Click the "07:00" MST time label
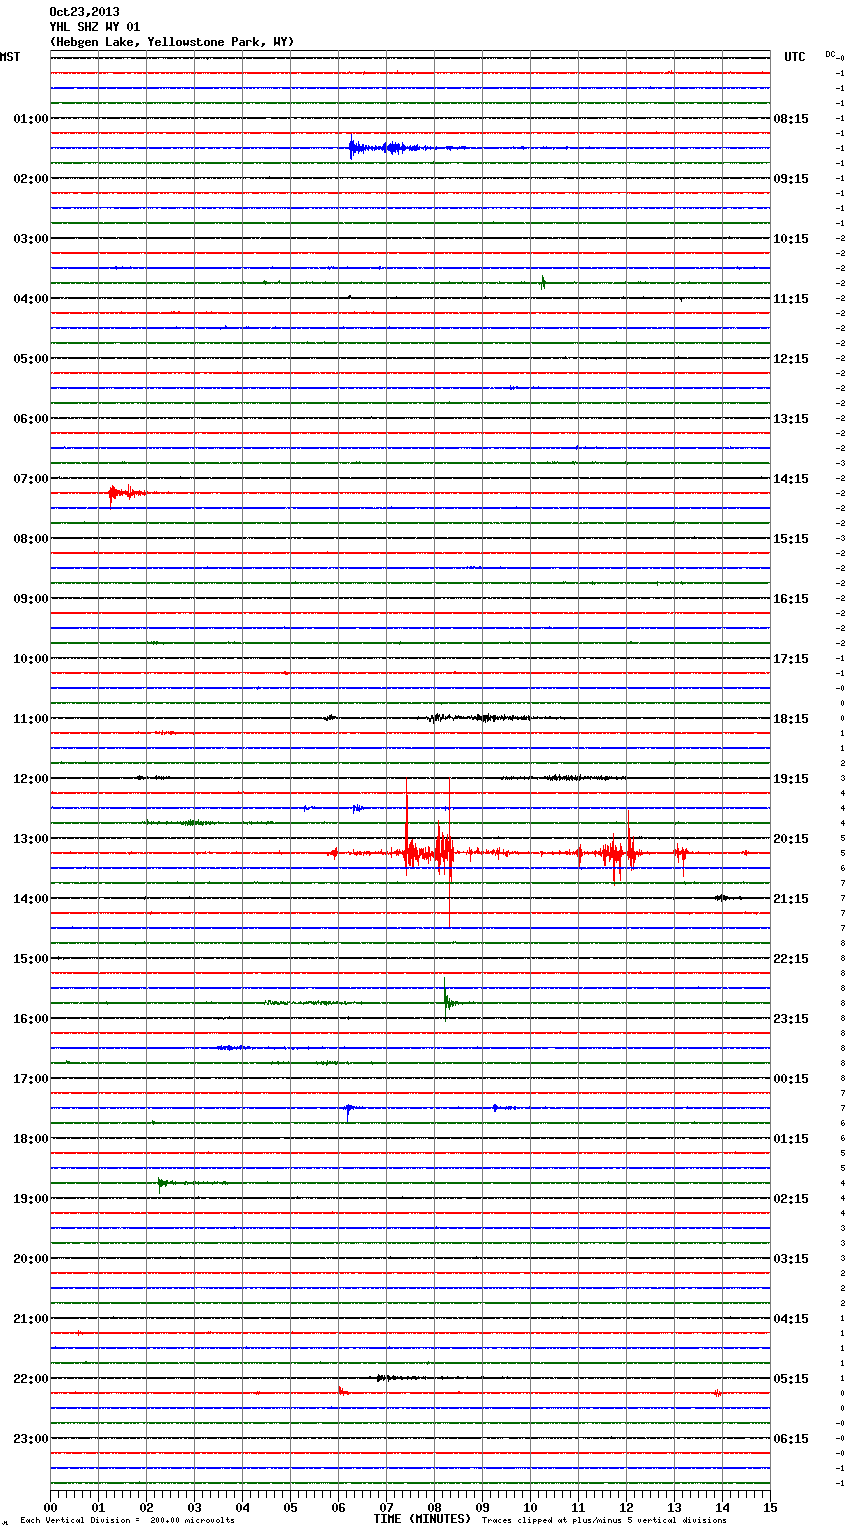The height and width of the screenshot is (1534, 850). click(31, 479)
